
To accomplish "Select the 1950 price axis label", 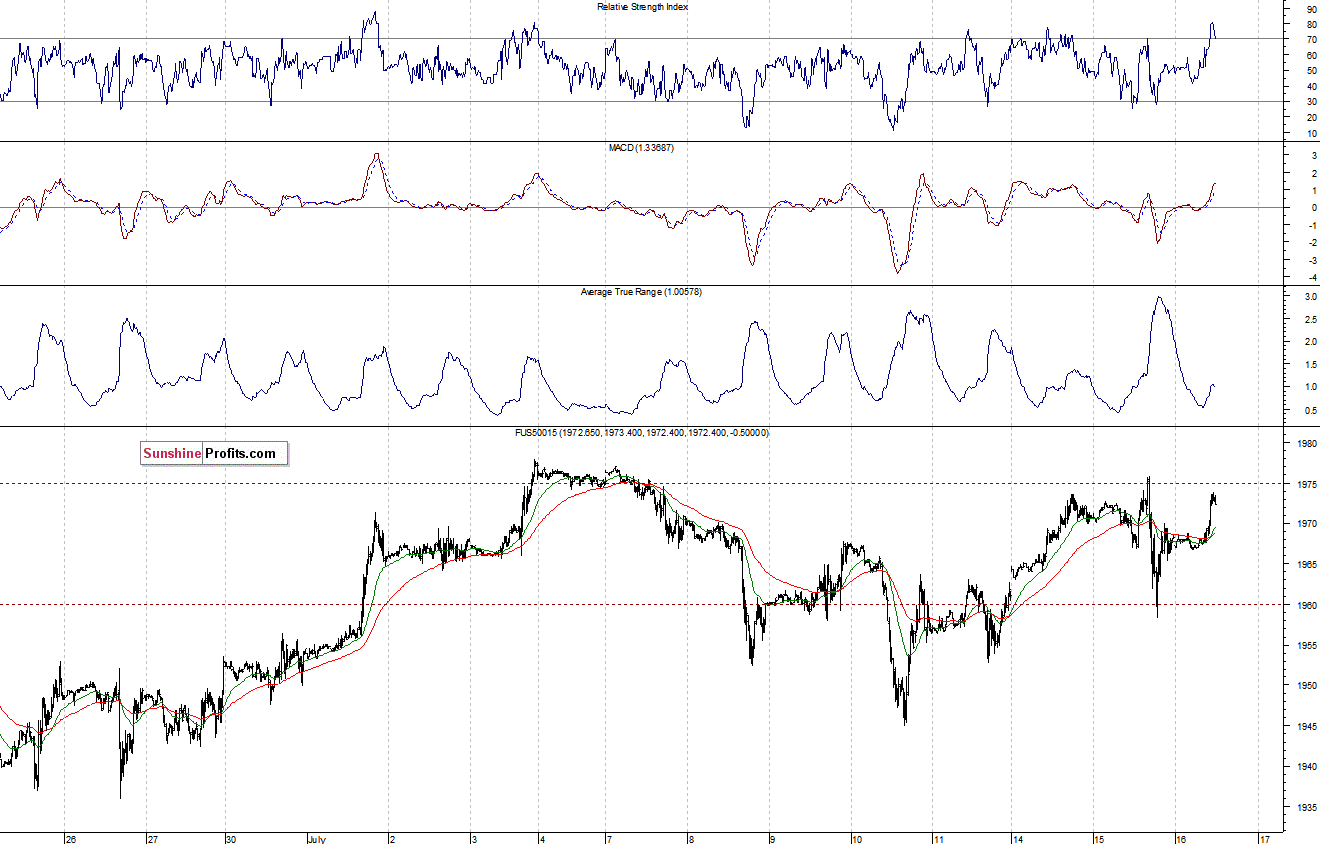I will [x=1308, y=686].
